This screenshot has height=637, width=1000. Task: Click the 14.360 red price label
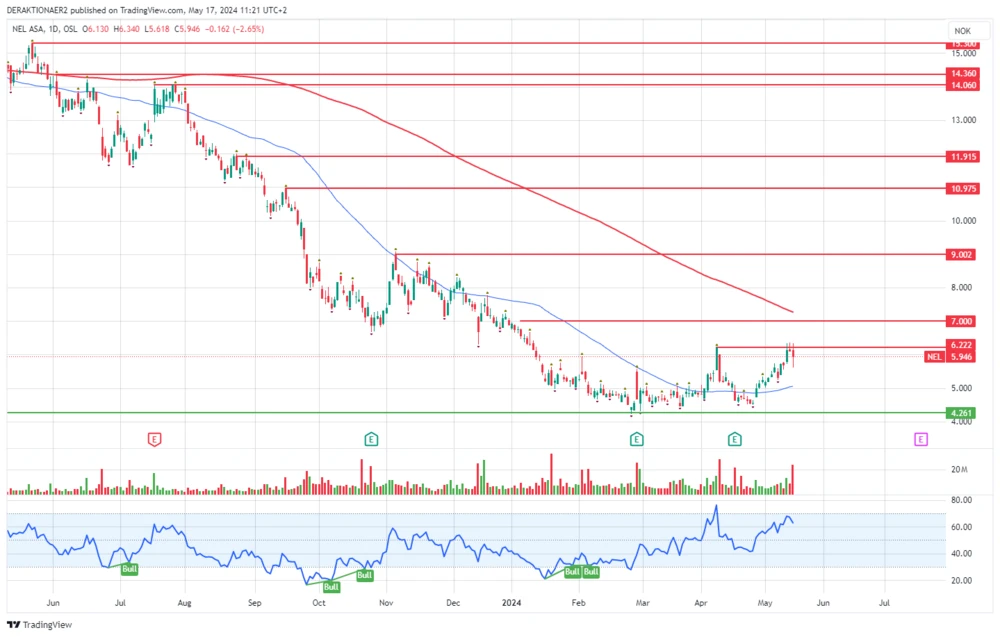(x=963, y=74)
